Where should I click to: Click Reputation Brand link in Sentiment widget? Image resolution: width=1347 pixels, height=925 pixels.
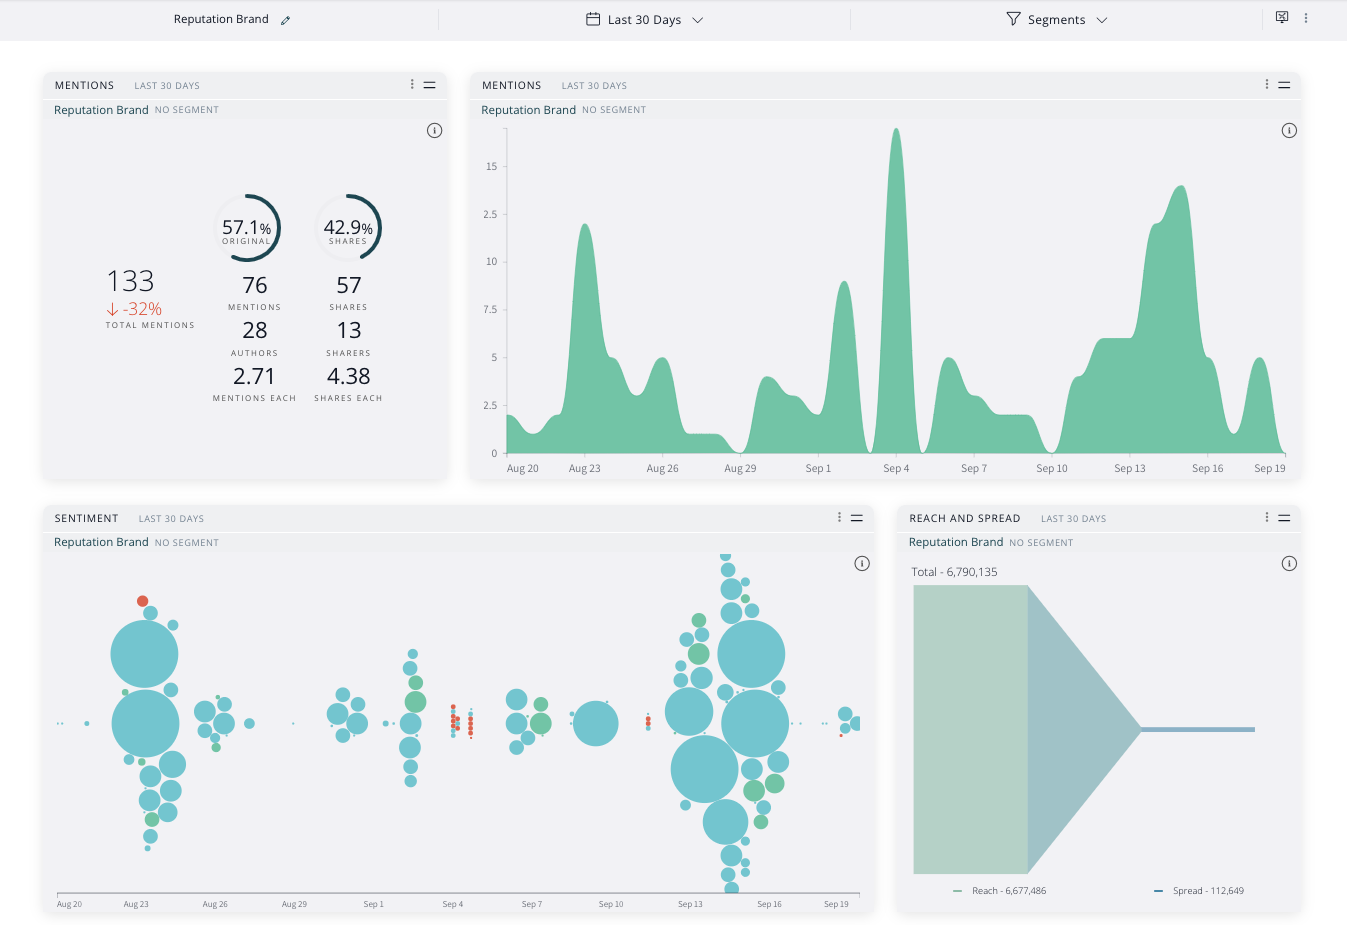tap(101, 542)
